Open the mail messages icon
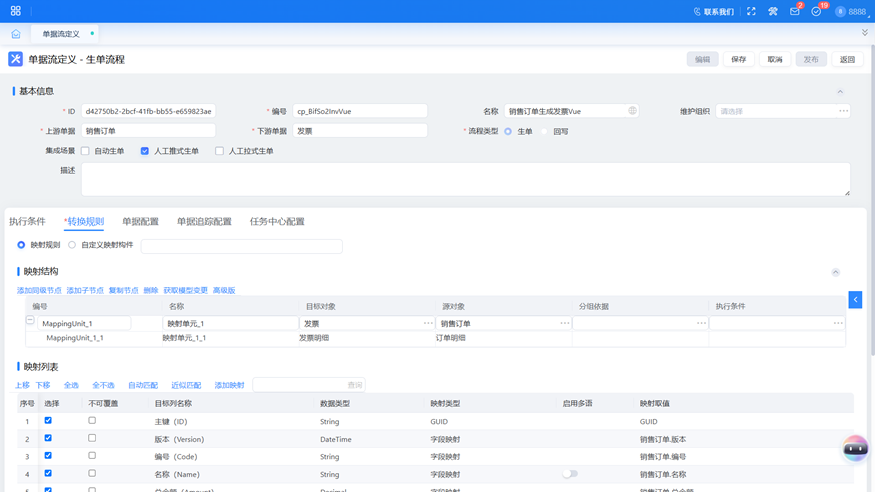Viewport: 875px width, 492px height. [x=795, y=12]
